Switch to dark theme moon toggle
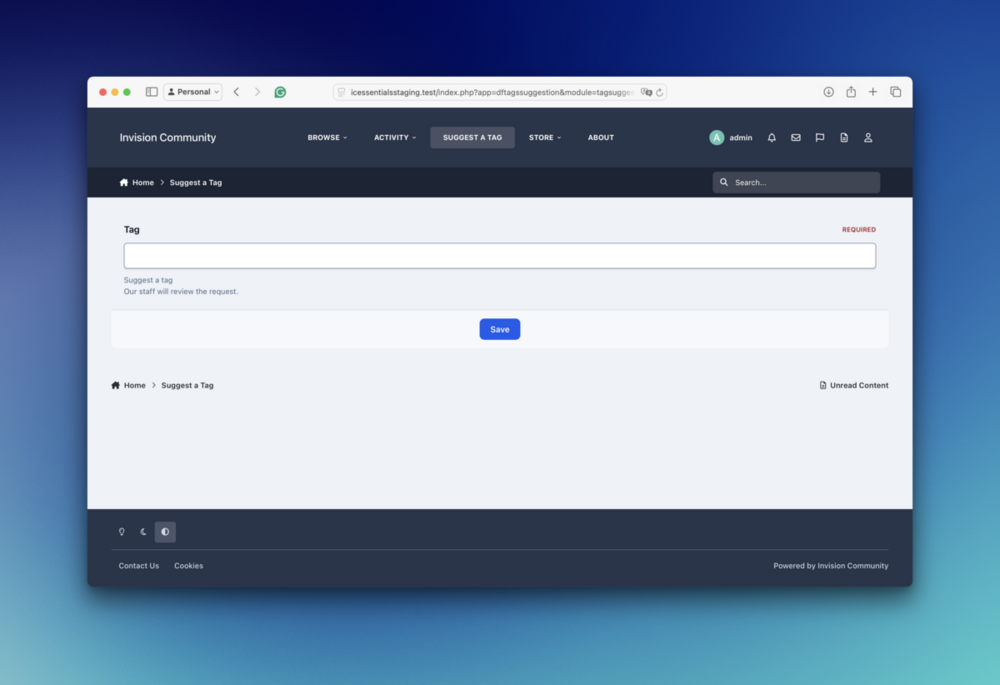1000x685 pixels. 143,532
